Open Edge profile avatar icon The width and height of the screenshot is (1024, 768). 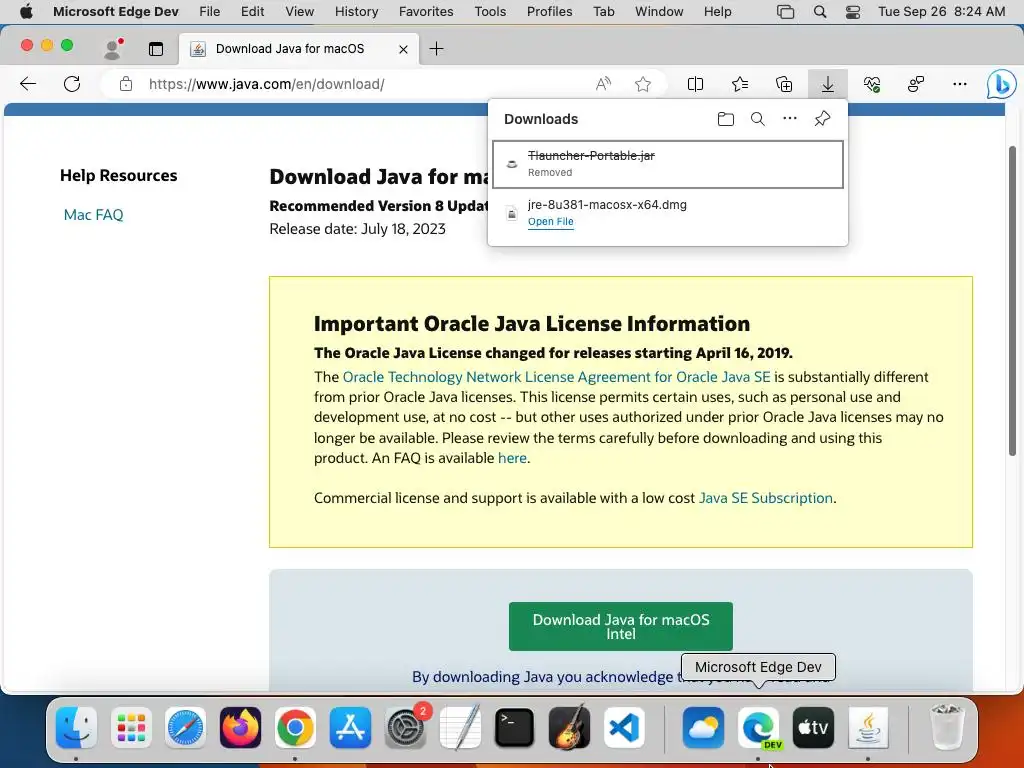[113, 49]
